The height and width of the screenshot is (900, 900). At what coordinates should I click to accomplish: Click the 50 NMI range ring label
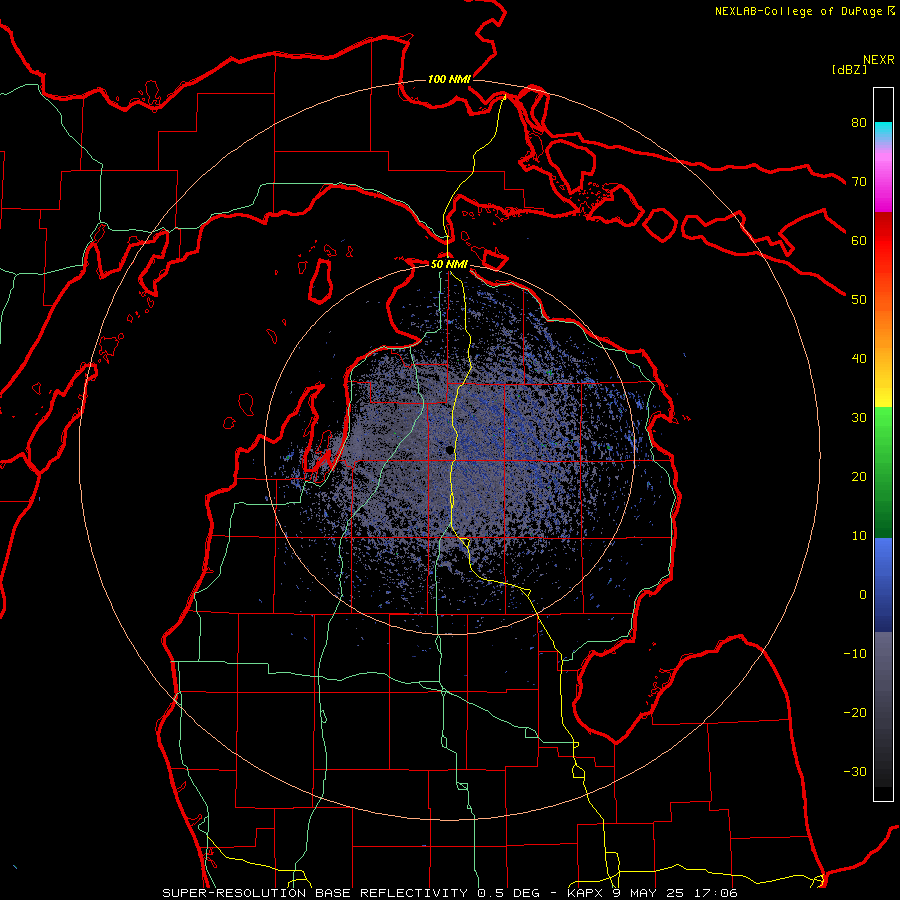(x=449, y=264)
